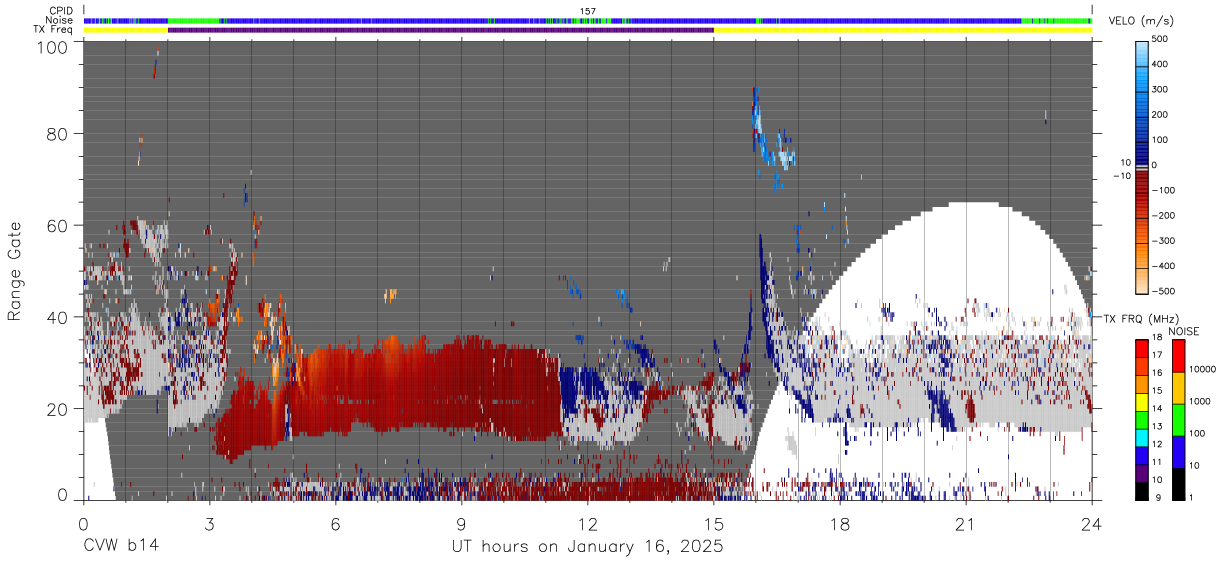
Task: Click the 'TX Freq' row label at top
Action: point(54,29)
